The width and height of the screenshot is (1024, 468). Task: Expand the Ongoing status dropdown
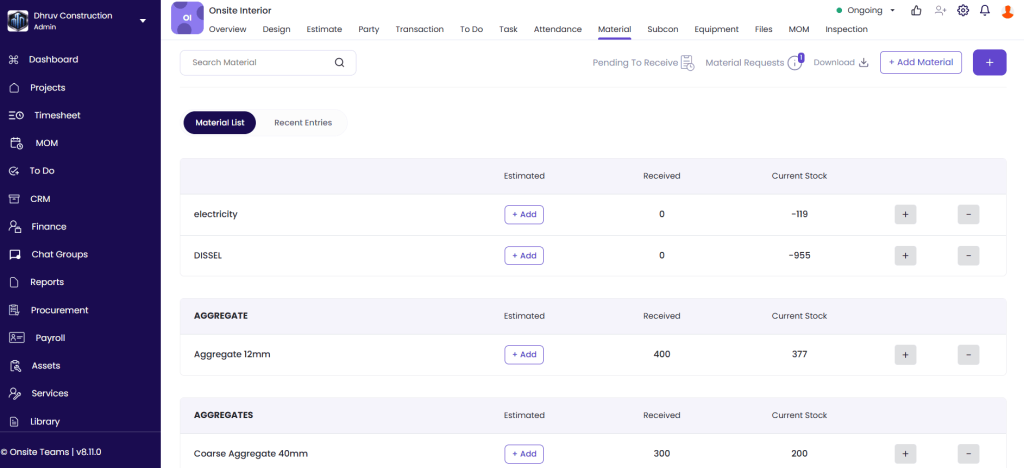(x=866, y=10)
